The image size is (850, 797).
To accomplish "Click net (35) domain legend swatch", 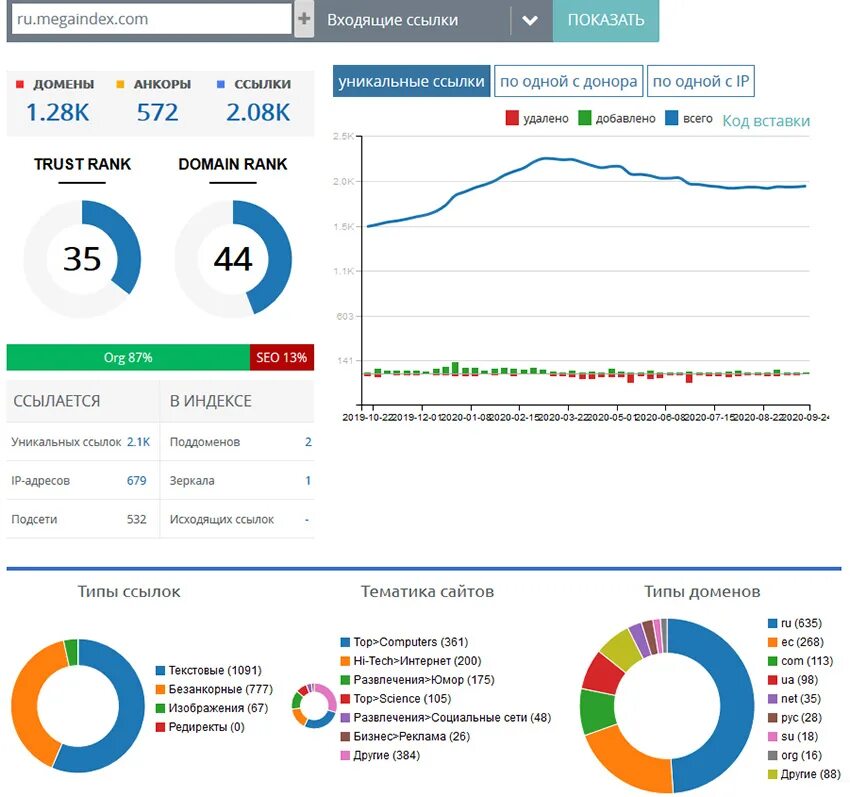I will pyautogui.click(x=772, y=699).
